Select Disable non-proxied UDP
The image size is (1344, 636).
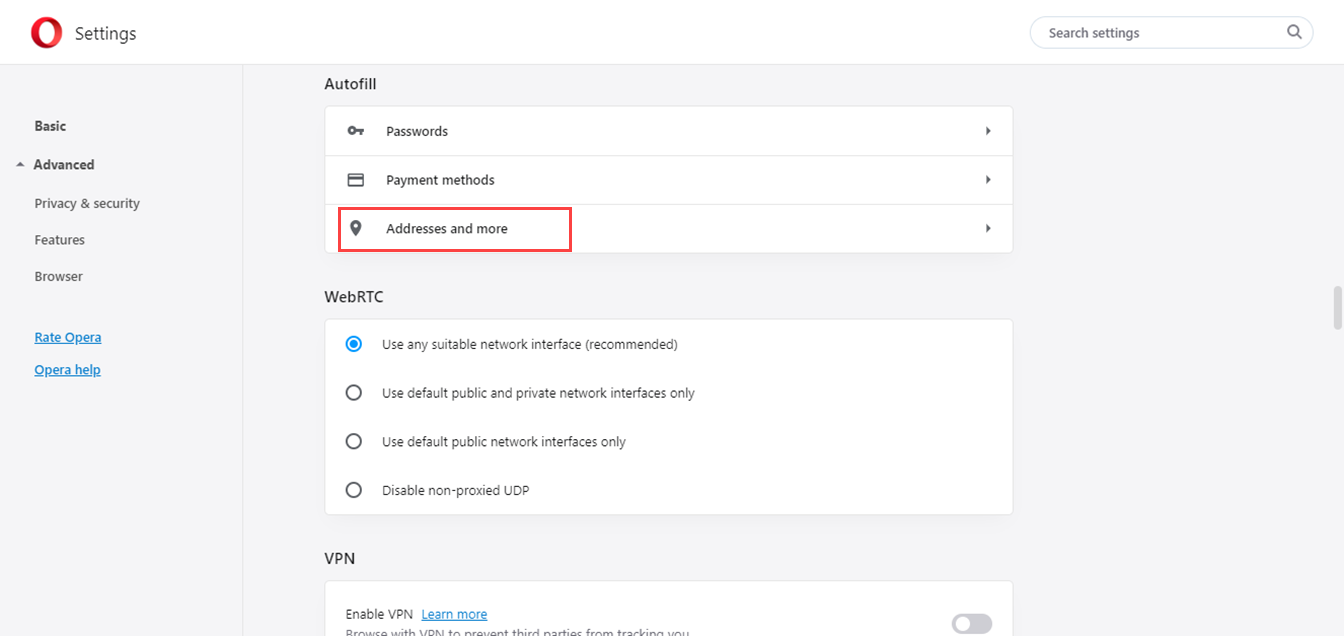[x=353, y=490]
